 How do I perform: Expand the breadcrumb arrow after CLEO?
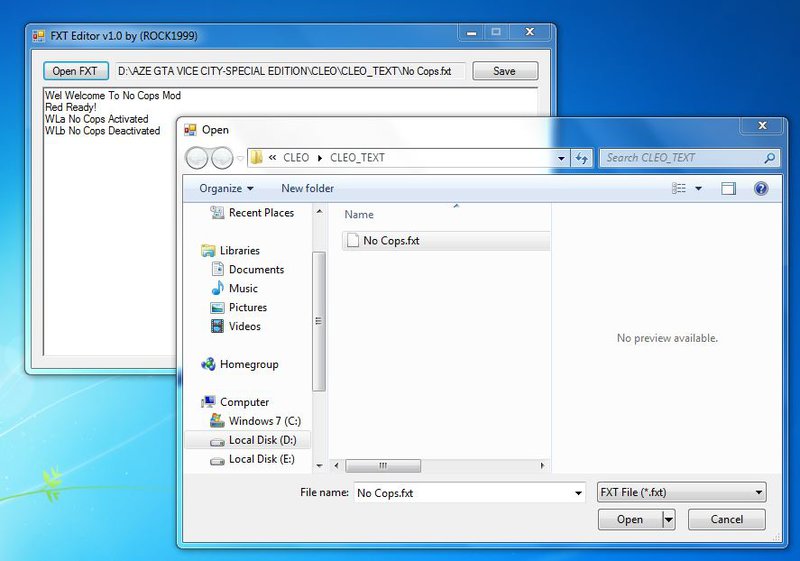320,158
